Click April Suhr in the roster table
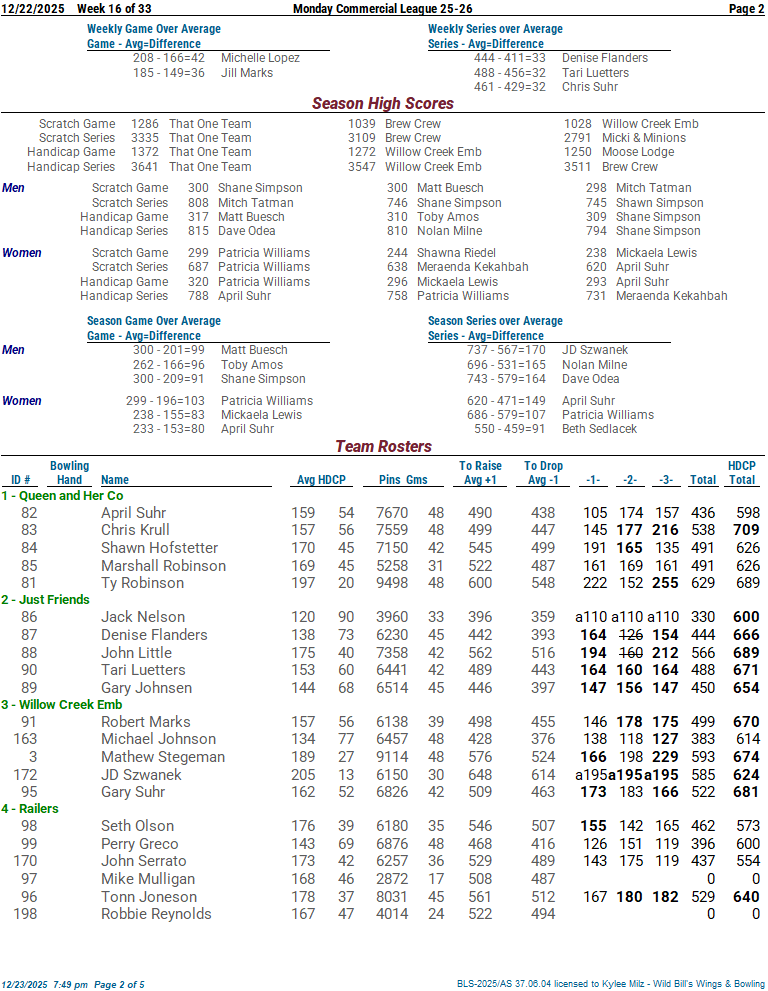The width and height of the screenshot is (768, 991). click(133, 513)
